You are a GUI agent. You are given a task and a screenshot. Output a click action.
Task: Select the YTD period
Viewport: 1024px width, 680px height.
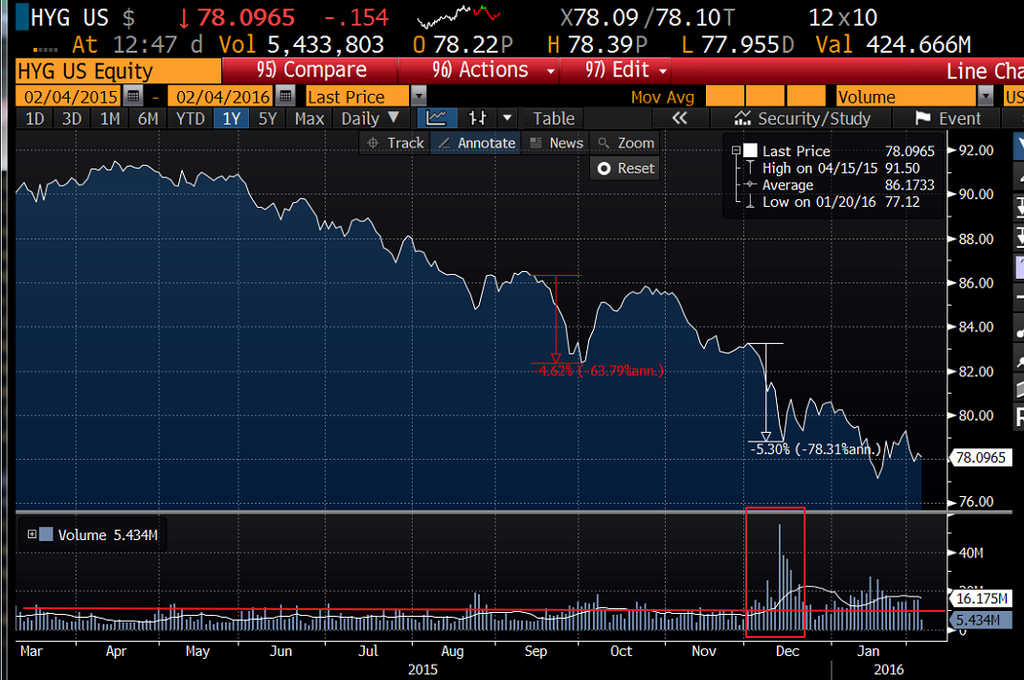(190, 118)
